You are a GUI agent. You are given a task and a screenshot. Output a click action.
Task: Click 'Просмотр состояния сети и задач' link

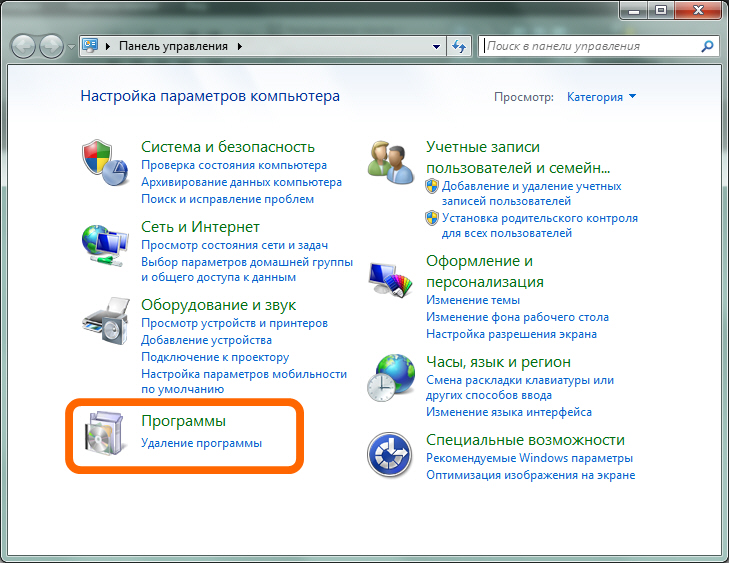234,245
